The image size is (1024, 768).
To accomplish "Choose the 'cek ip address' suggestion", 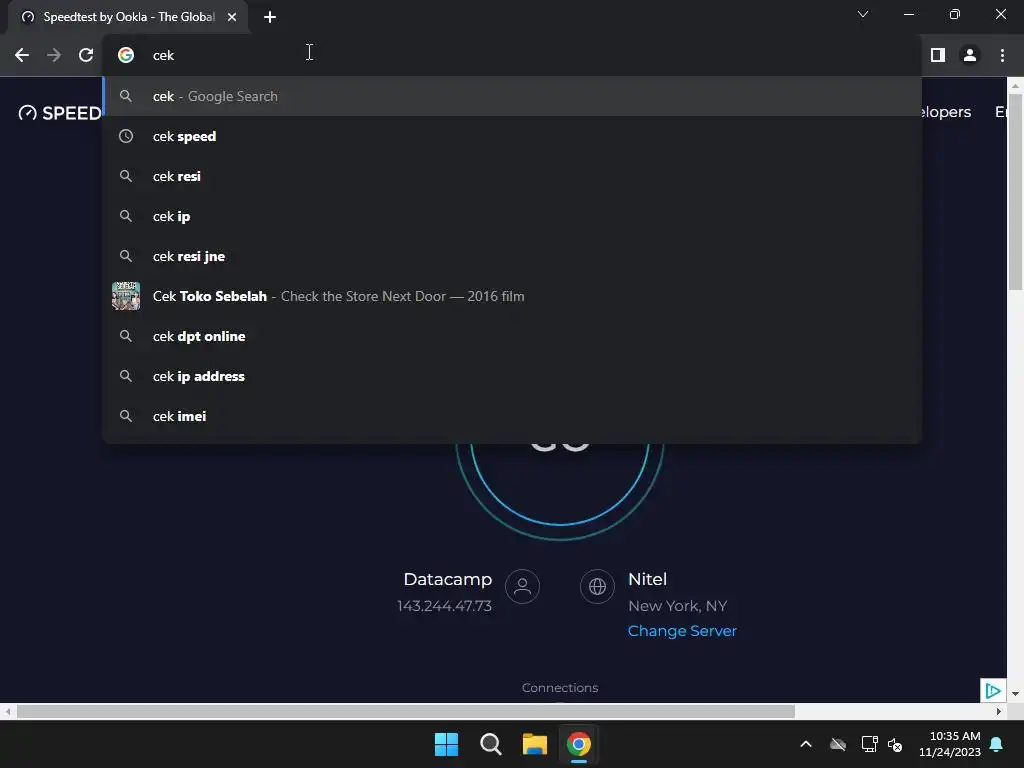I will click(513, 376).
